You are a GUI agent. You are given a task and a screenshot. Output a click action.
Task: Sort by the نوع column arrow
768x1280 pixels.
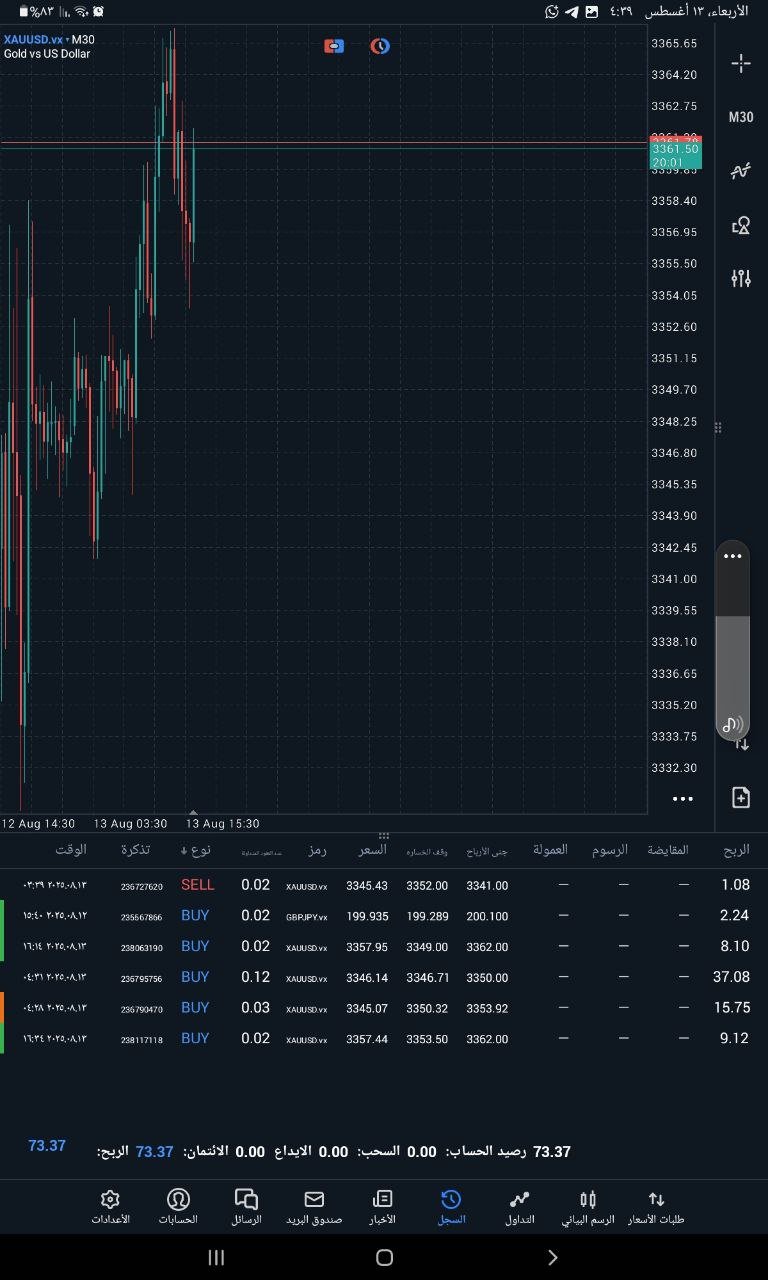click(184, 851)
